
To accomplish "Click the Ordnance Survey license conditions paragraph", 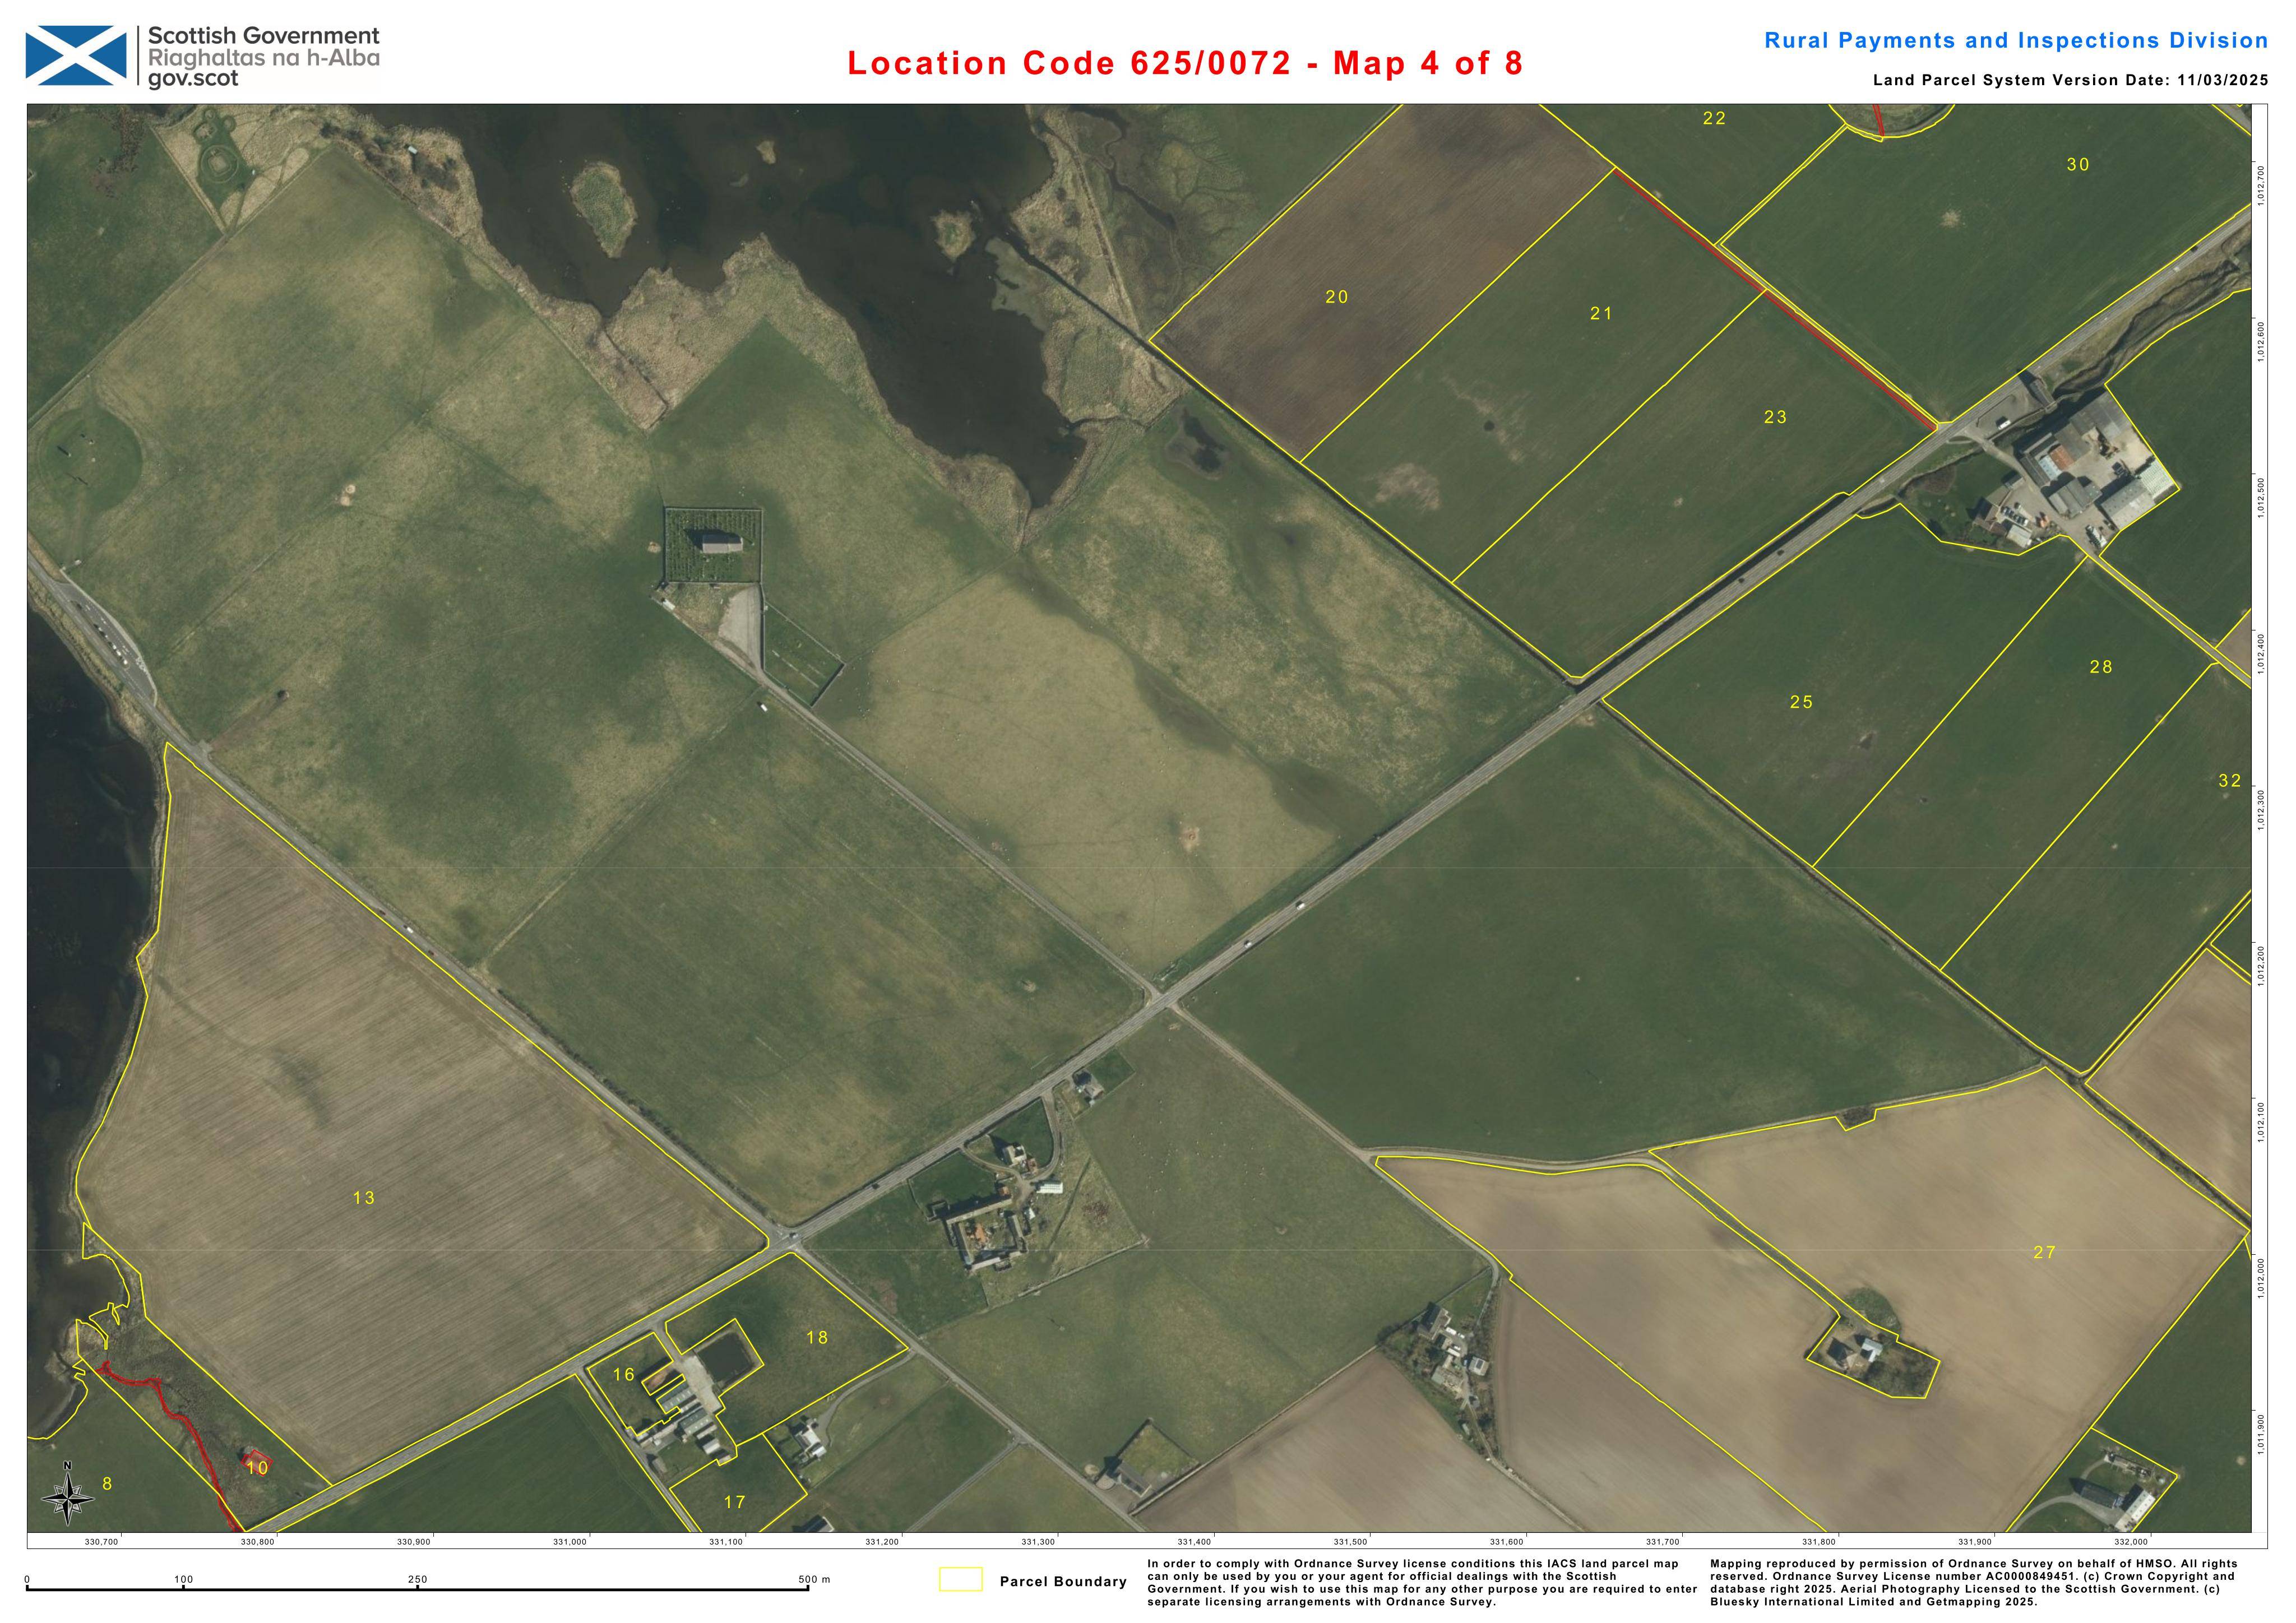I will tap(1421, 1582).
